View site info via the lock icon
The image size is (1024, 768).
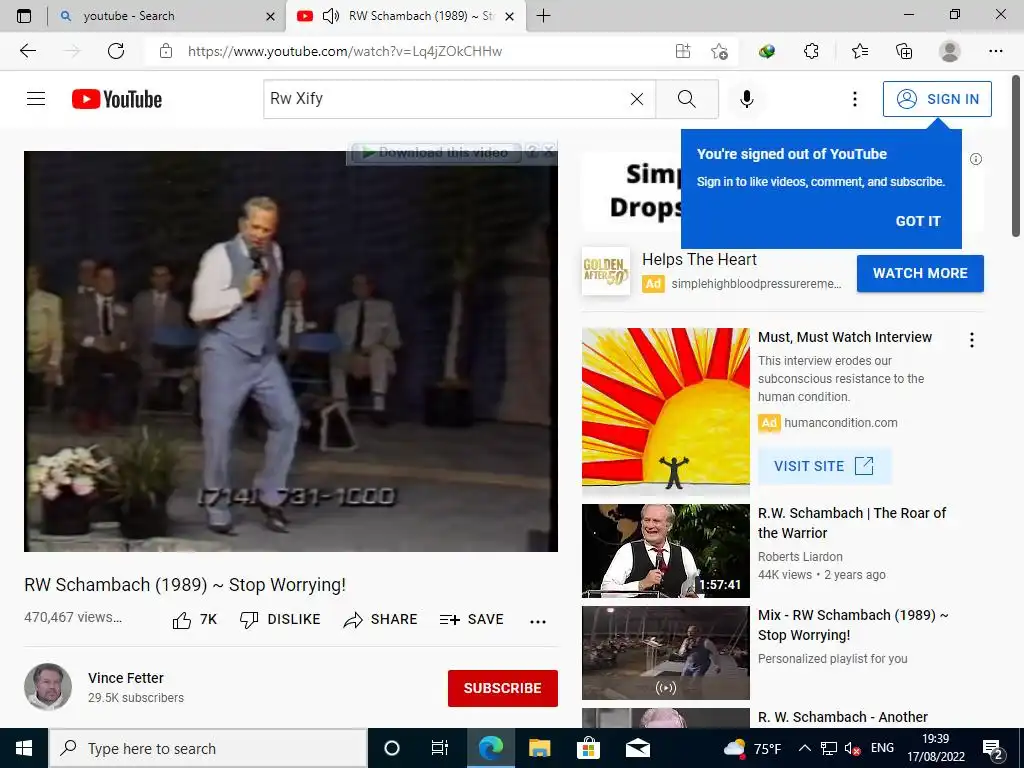tap(166, 51)
